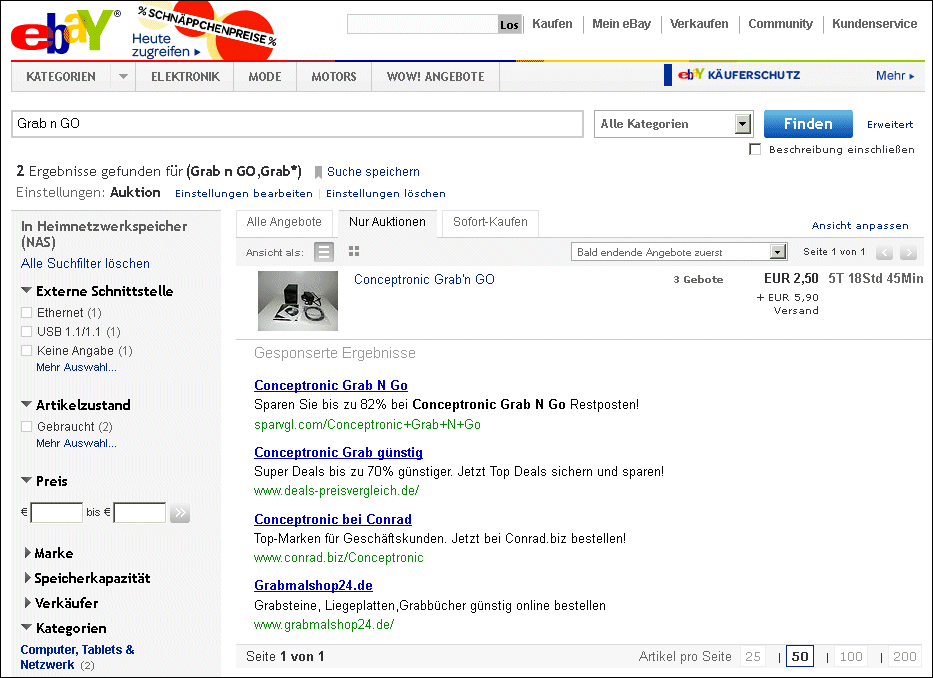
Task: Expand the Verkäufer filter section
Action: point(27,602)
